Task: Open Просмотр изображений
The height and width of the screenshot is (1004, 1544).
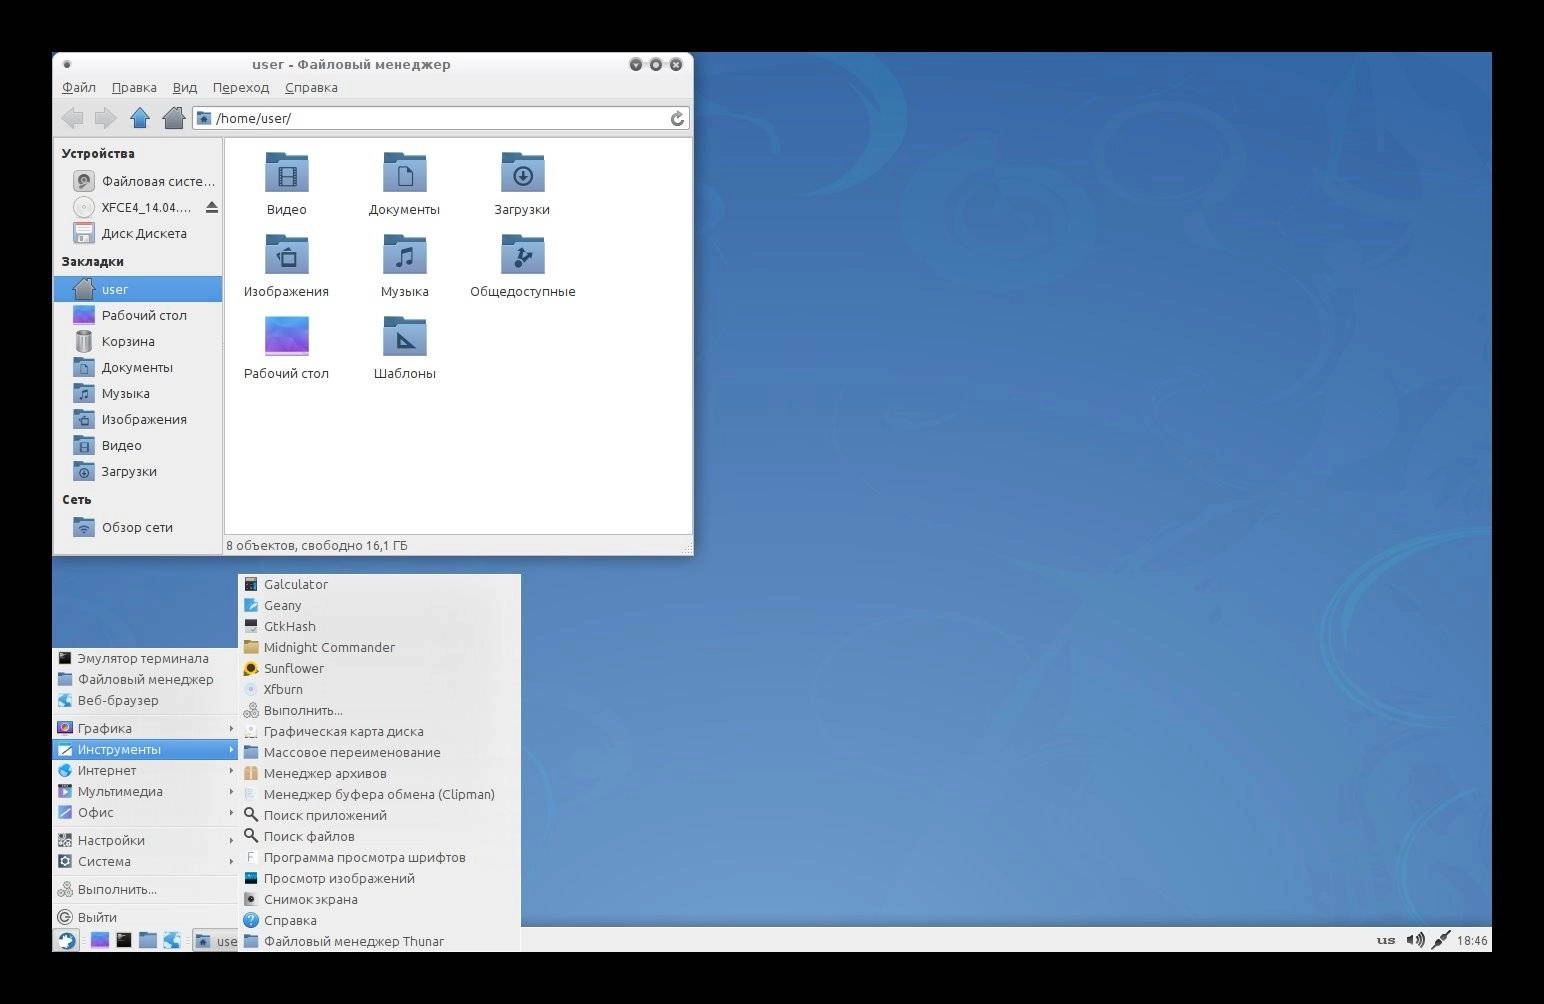Action: click(x=379, y=878)
